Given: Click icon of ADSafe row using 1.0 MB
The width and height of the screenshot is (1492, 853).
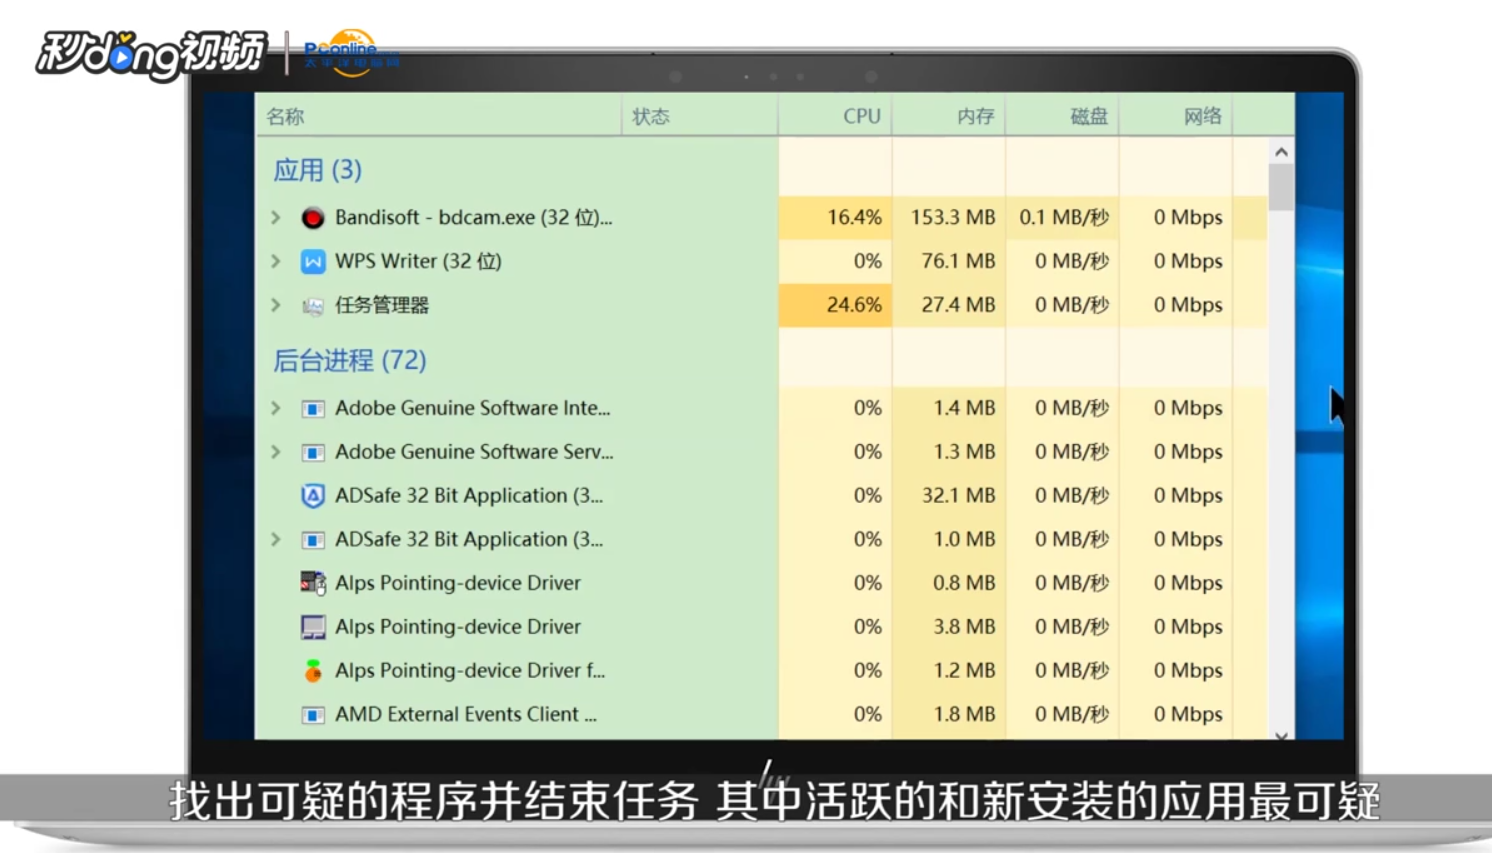Looking at the screenshot, I should pos(313,540).
